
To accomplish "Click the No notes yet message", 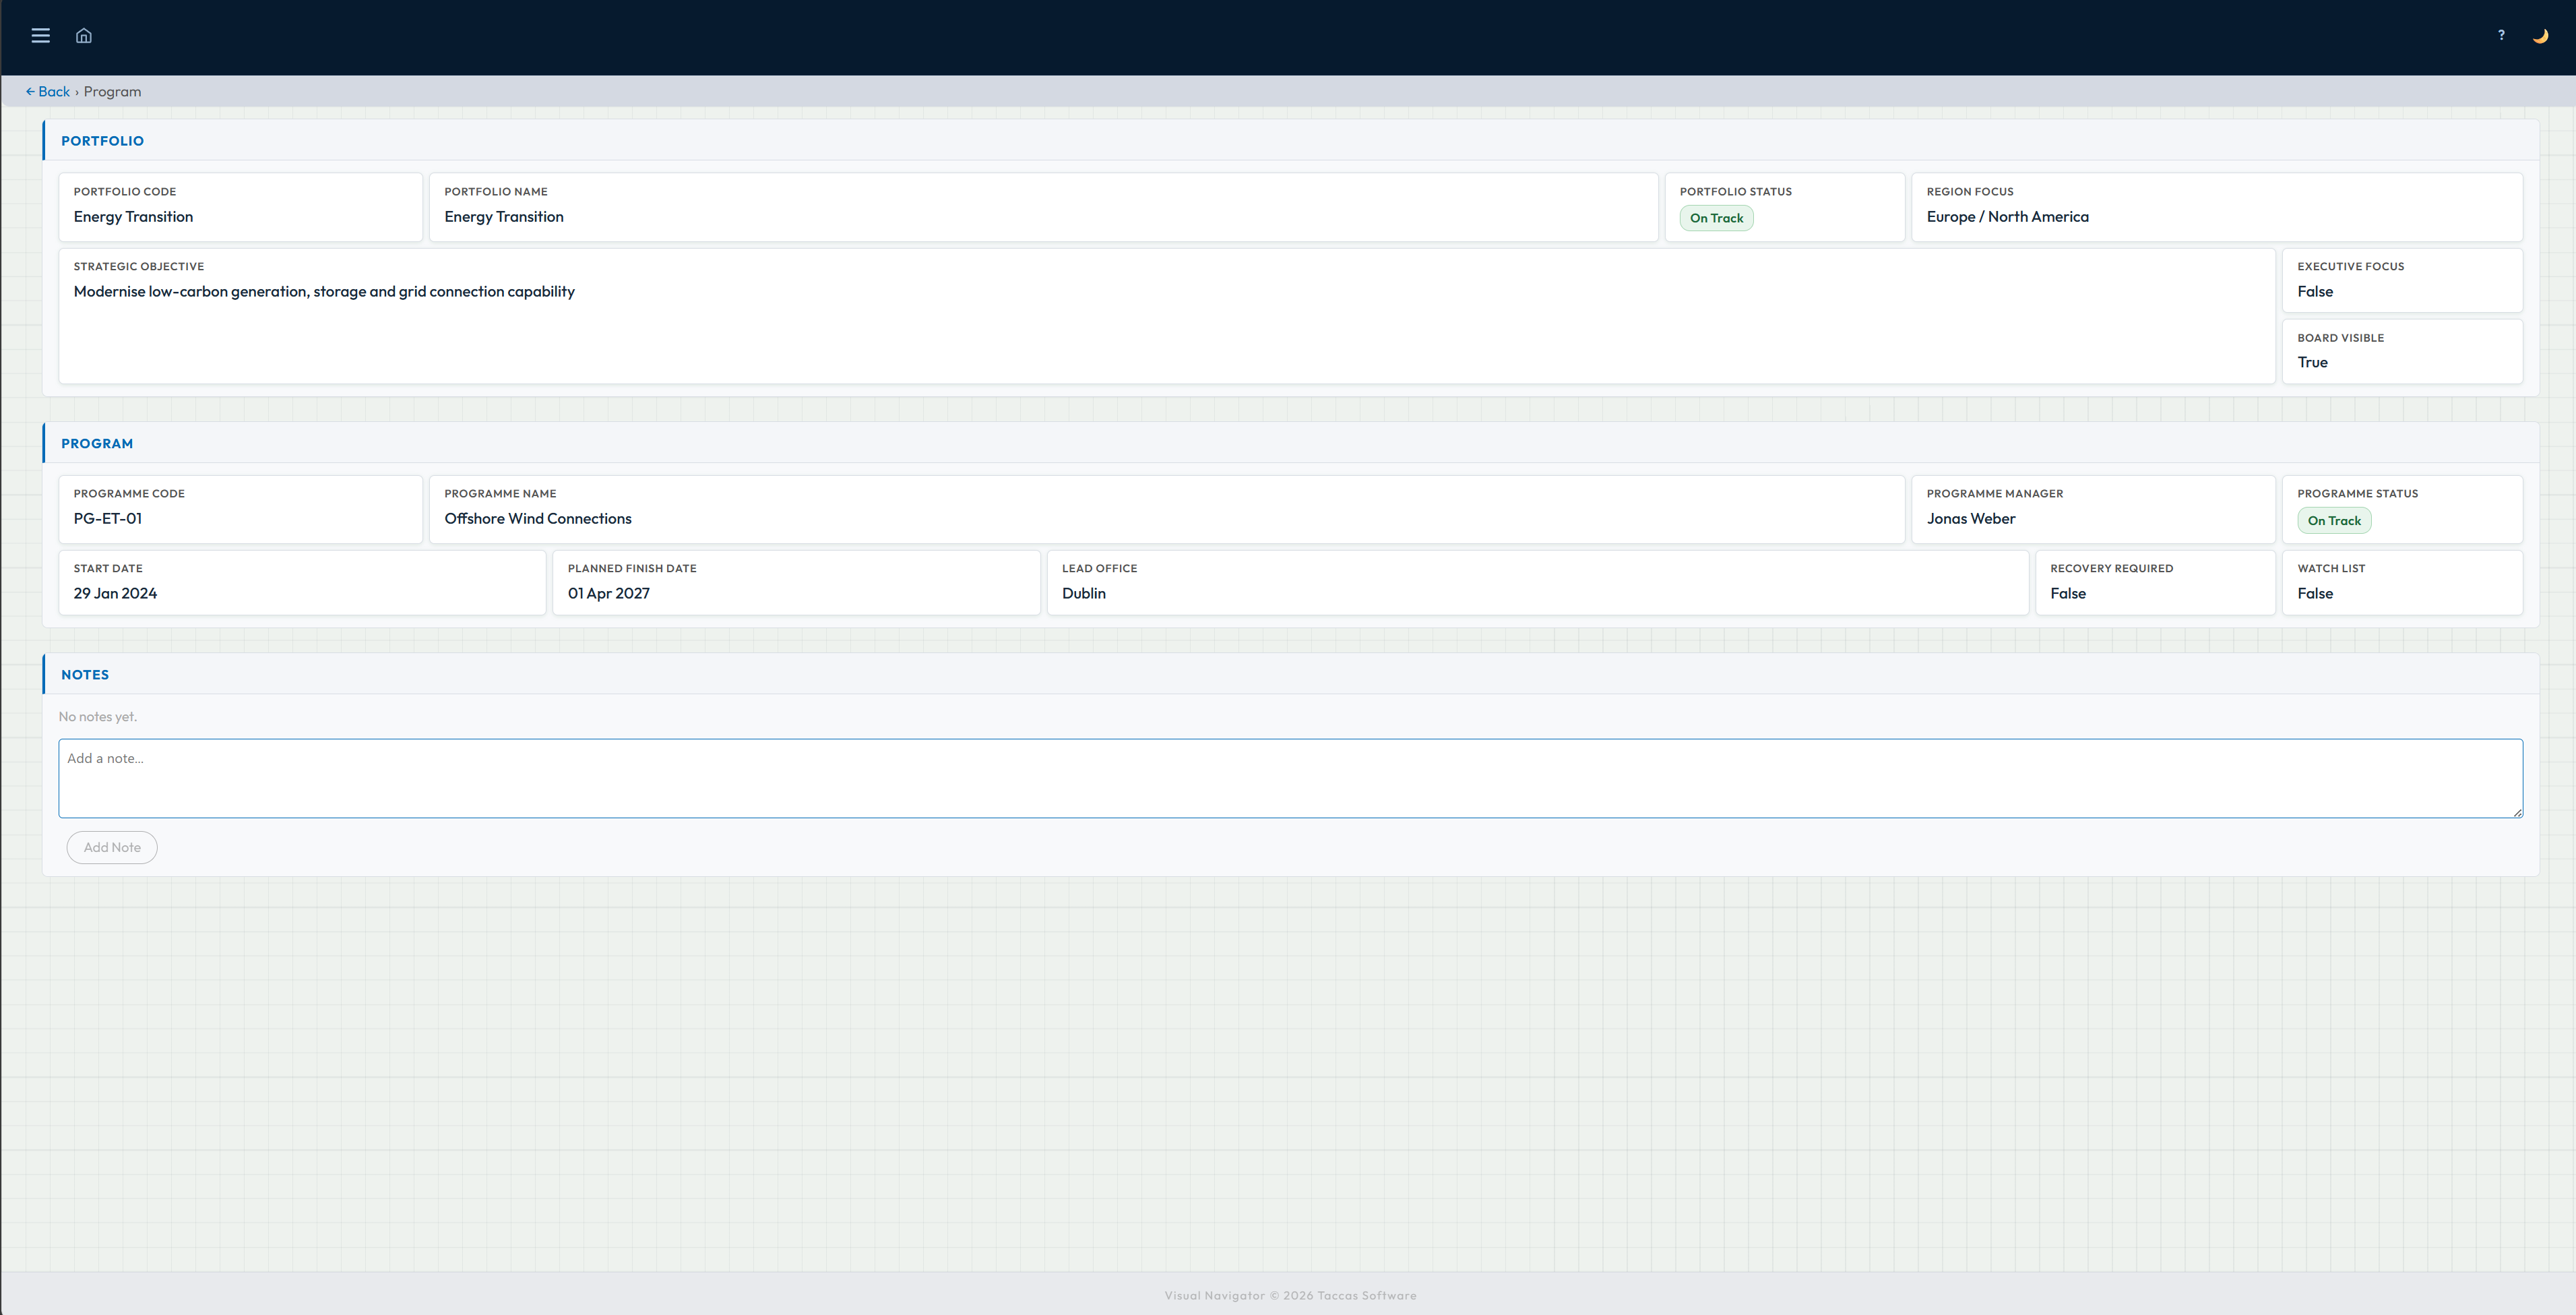I will (x=98, y=716).
